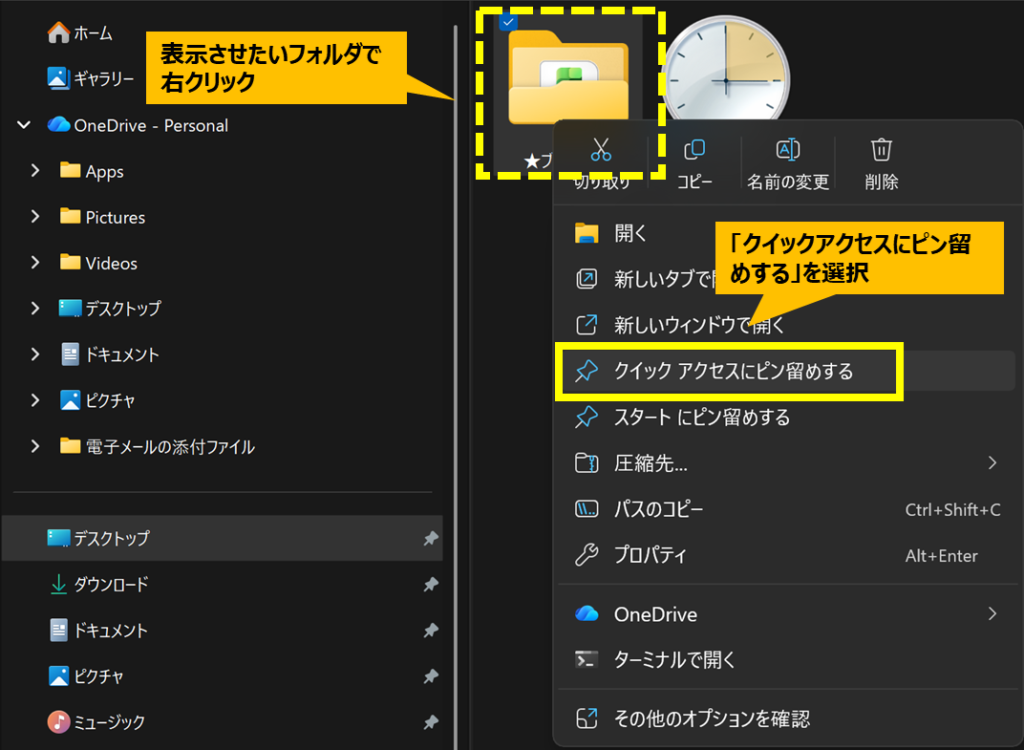The width and height of the screenshot is (1024, 750).
Task: Click the Rename icon
Action: 788,151
